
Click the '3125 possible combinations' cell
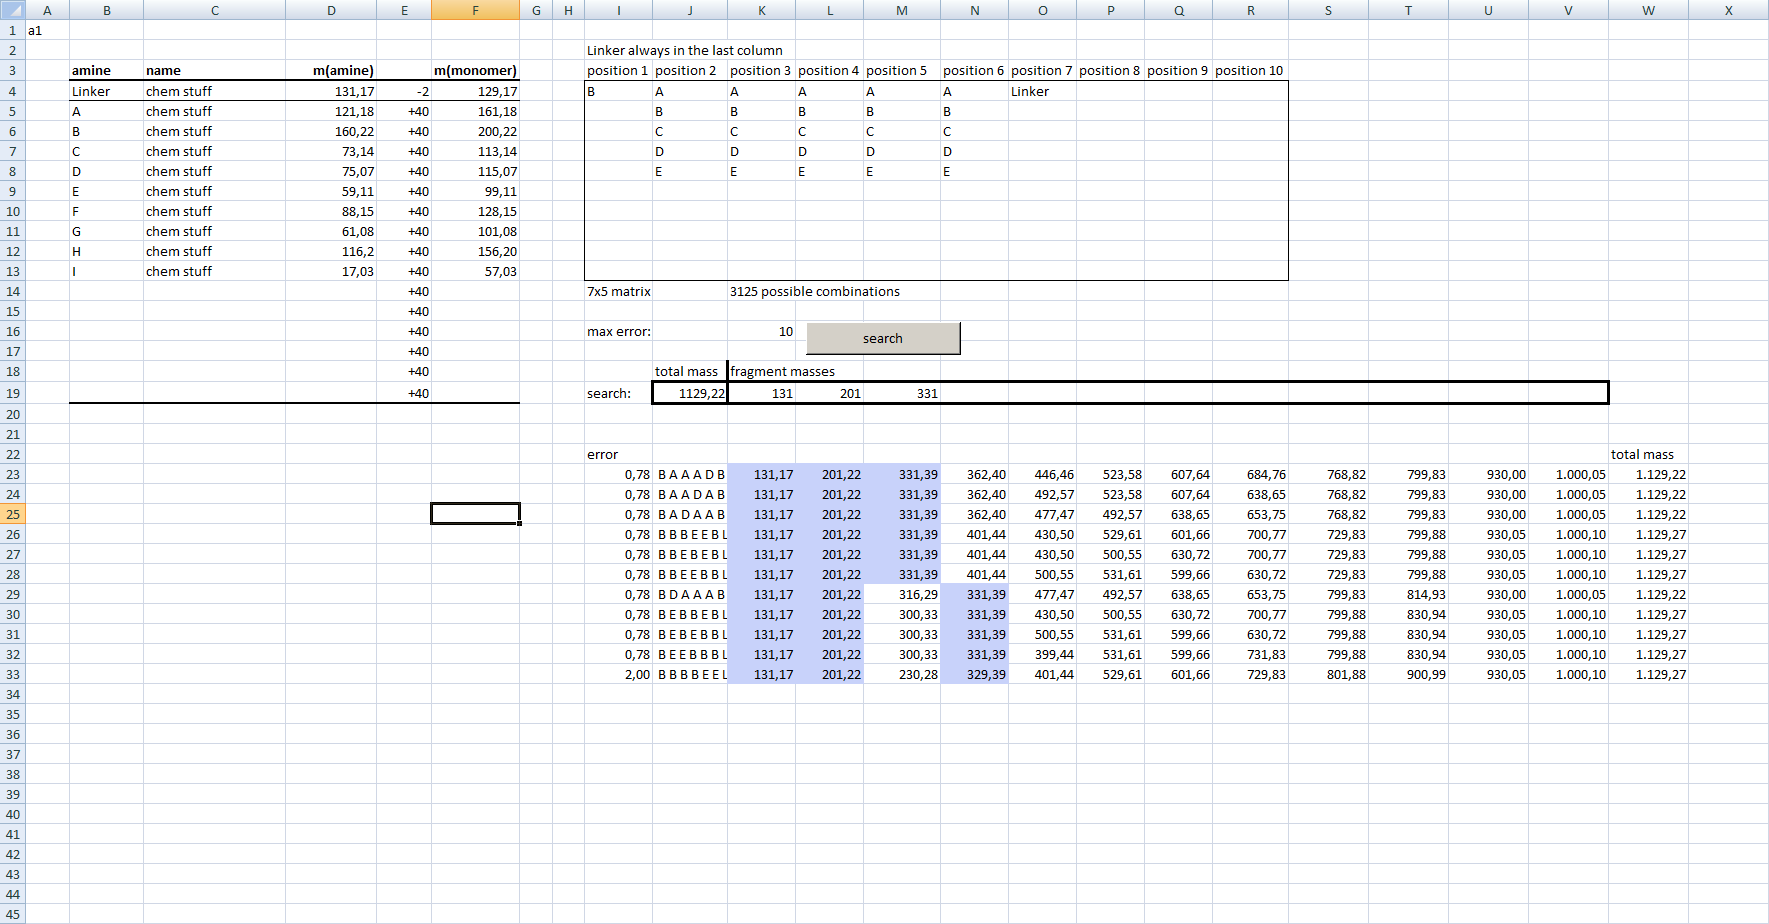coord(814,292)
